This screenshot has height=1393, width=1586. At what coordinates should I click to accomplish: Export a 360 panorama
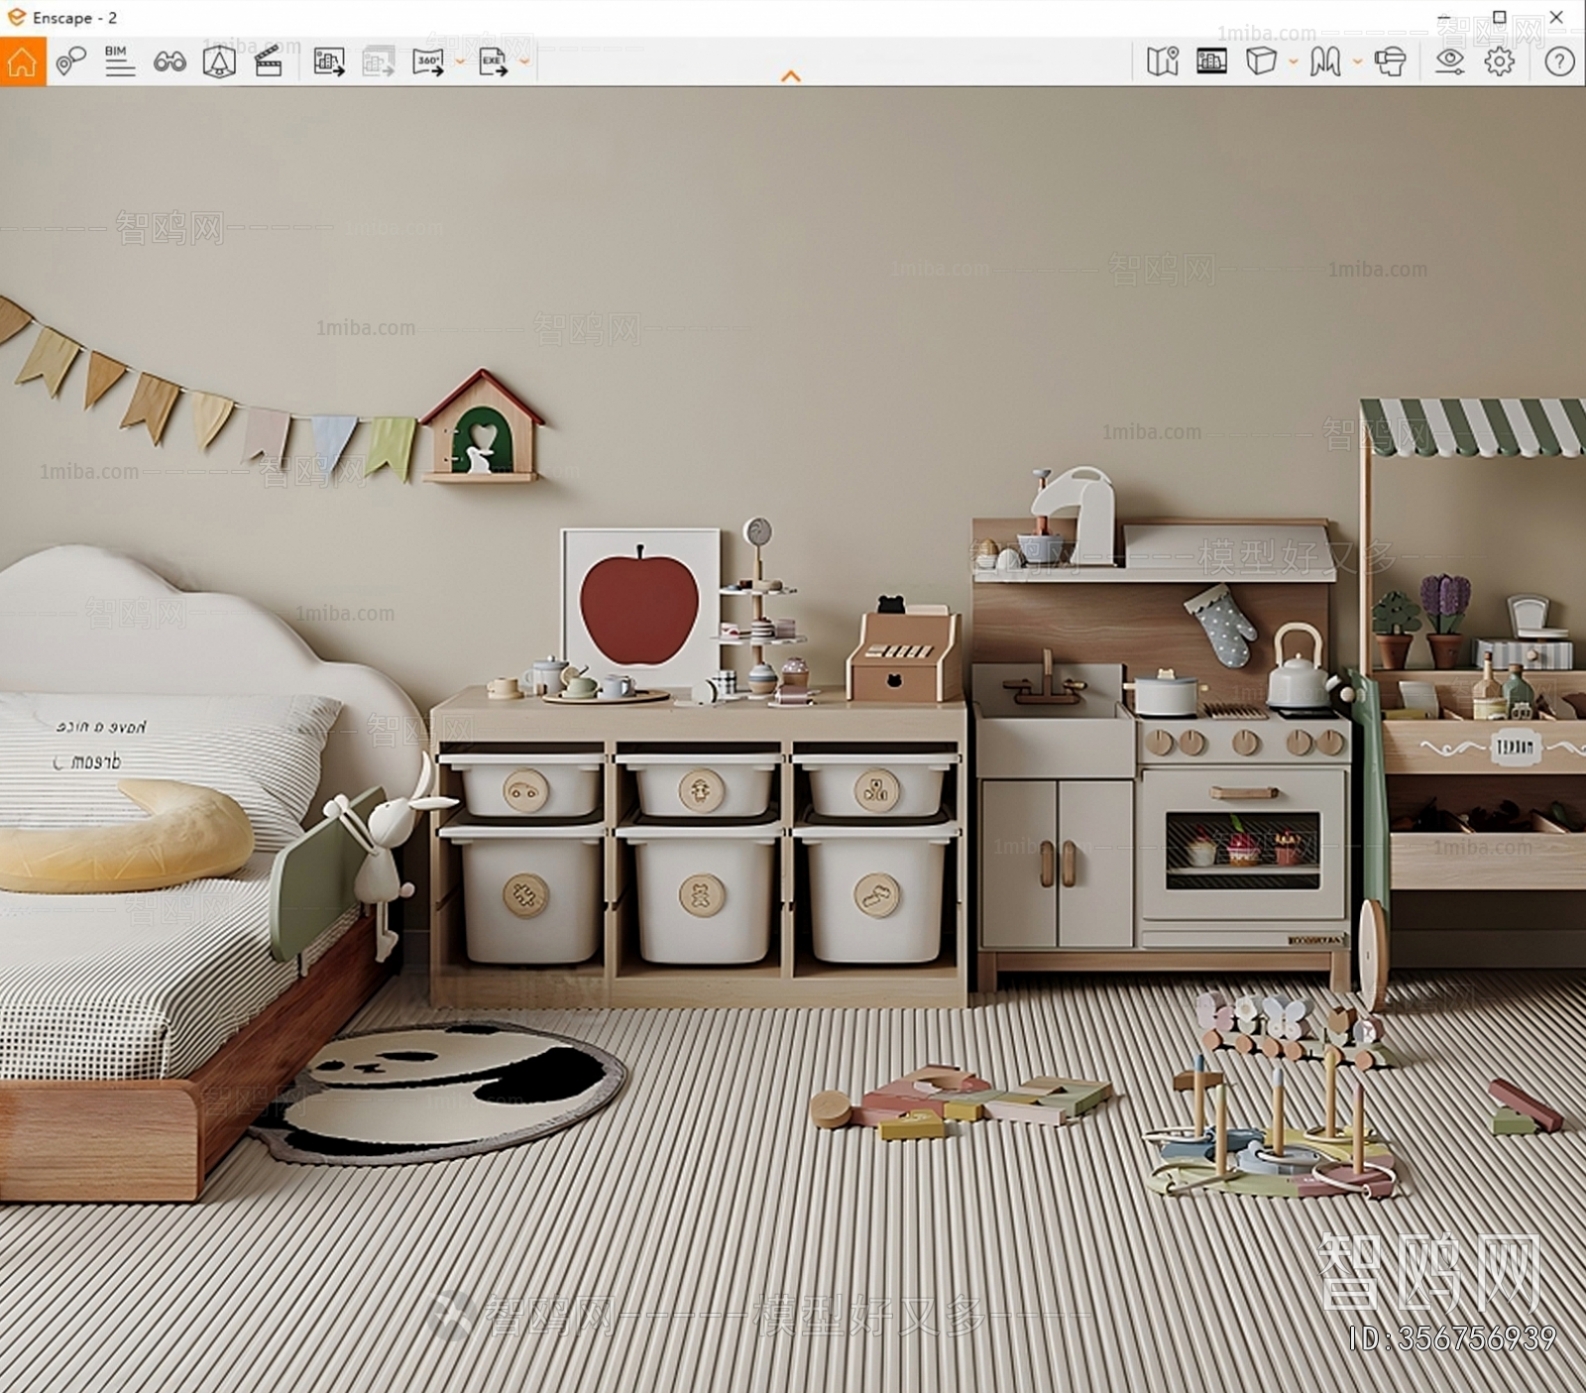[x=428, y=62]
